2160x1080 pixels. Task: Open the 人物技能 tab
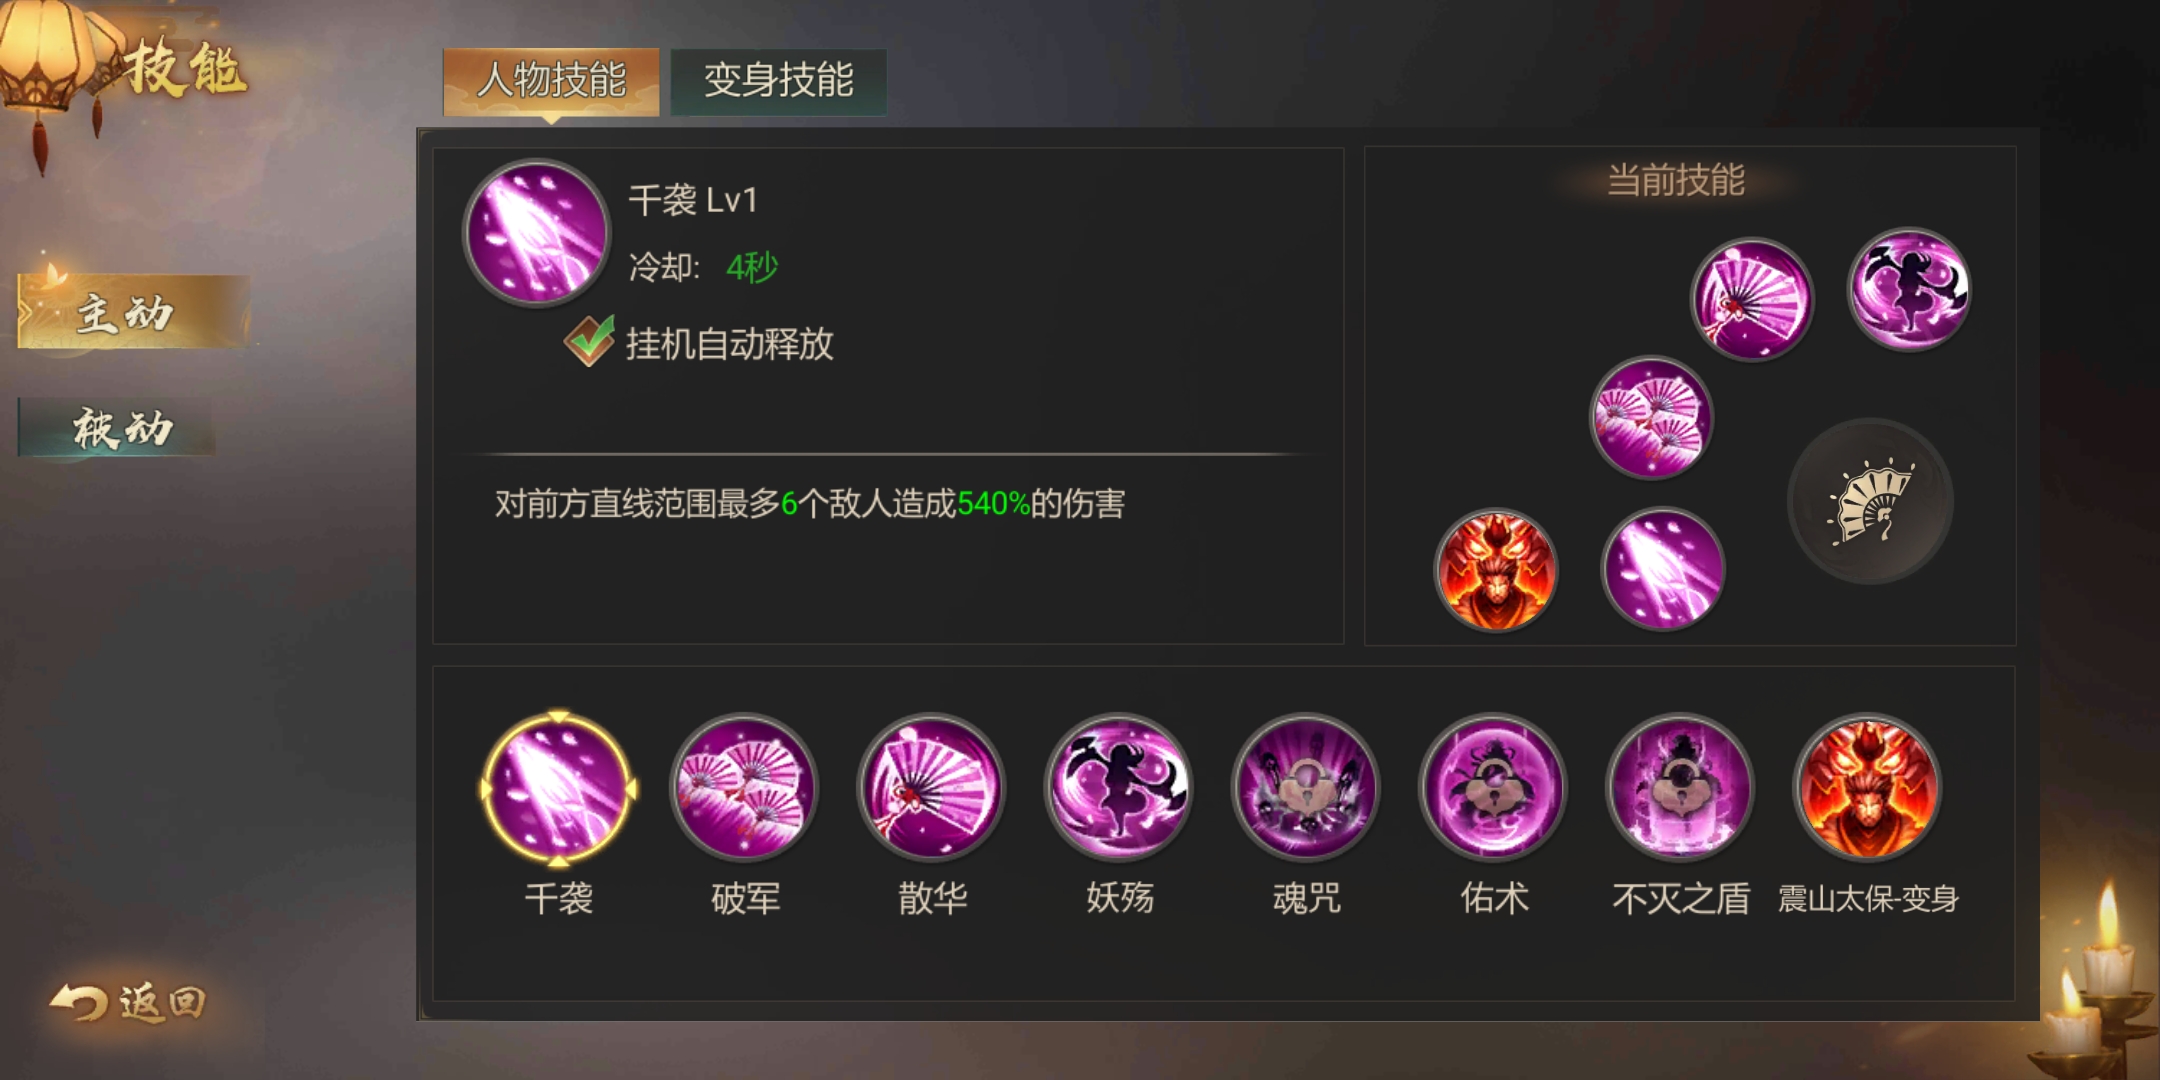tap(551, 81)
